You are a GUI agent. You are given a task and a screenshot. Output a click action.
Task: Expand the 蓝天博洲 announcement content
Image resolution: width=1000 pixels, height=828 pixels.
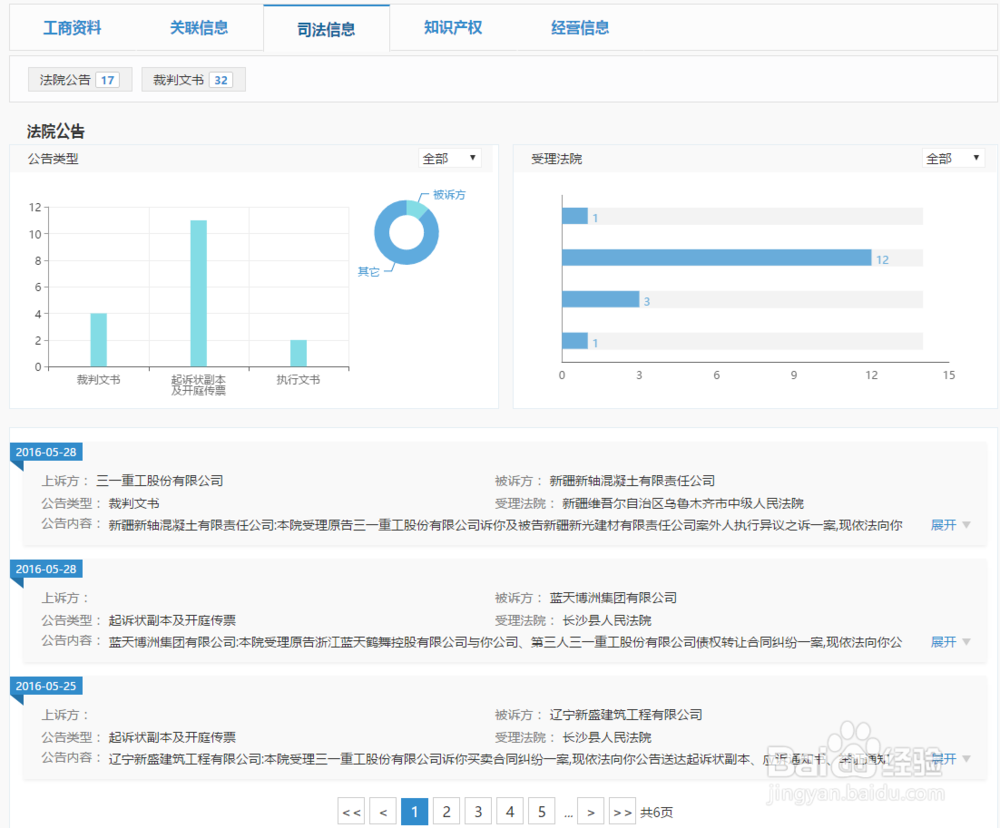click(946, 641)
